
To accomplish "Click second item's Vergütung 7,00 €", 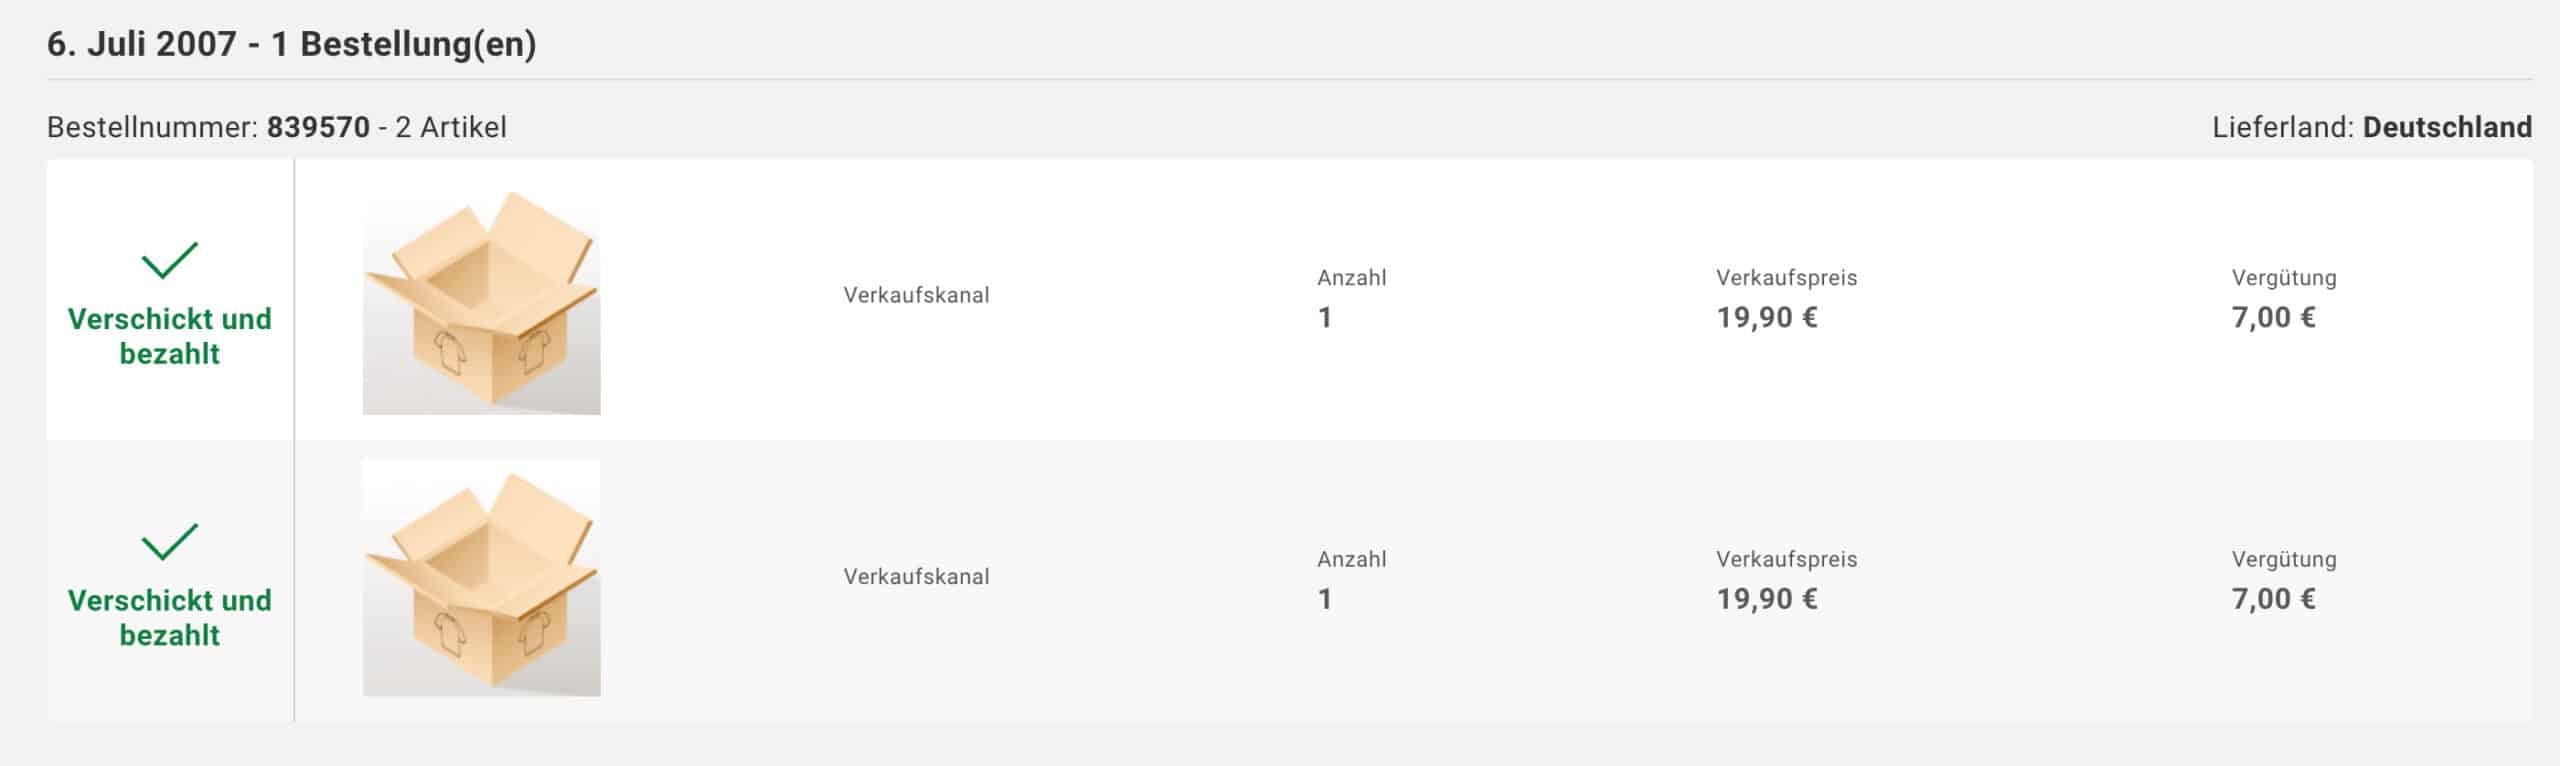I will click(x=2274, y=599).
